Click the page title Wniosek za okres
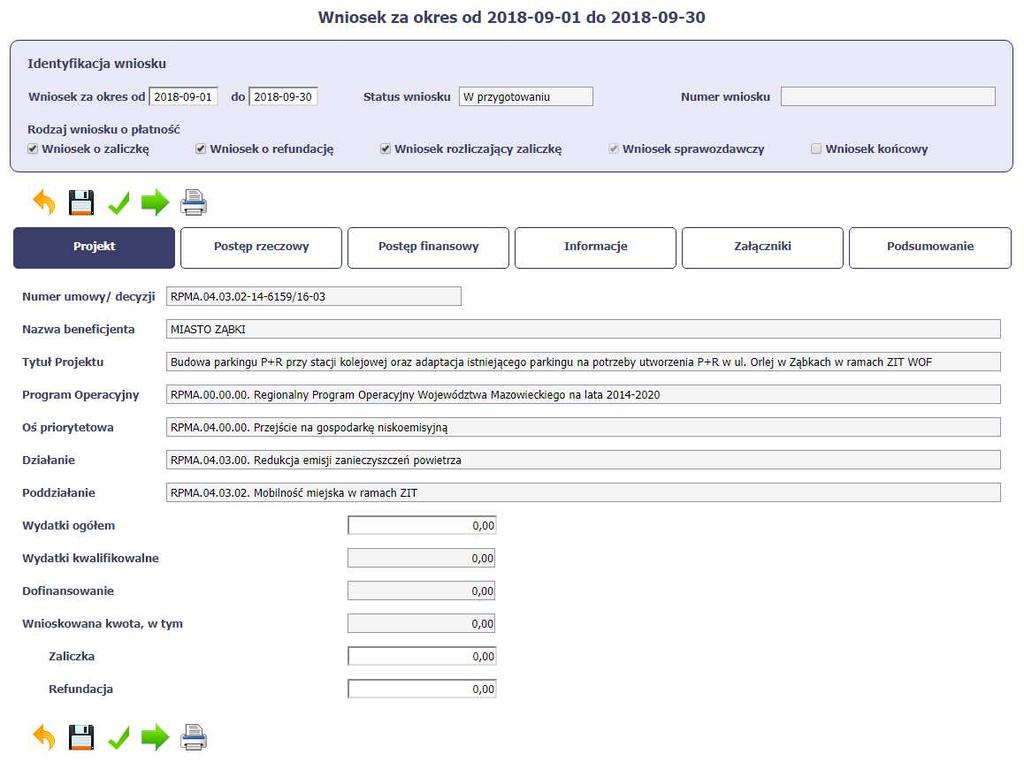 [x=512, y=17]
